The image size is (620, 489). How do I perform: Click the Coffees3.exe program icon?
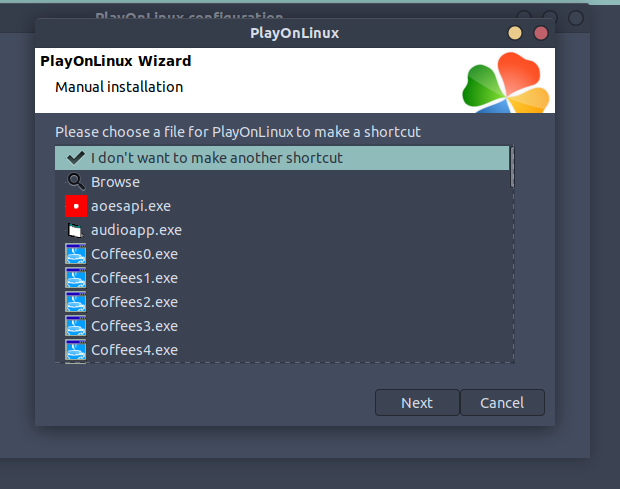pyautogui.click(x=76, y=326)
